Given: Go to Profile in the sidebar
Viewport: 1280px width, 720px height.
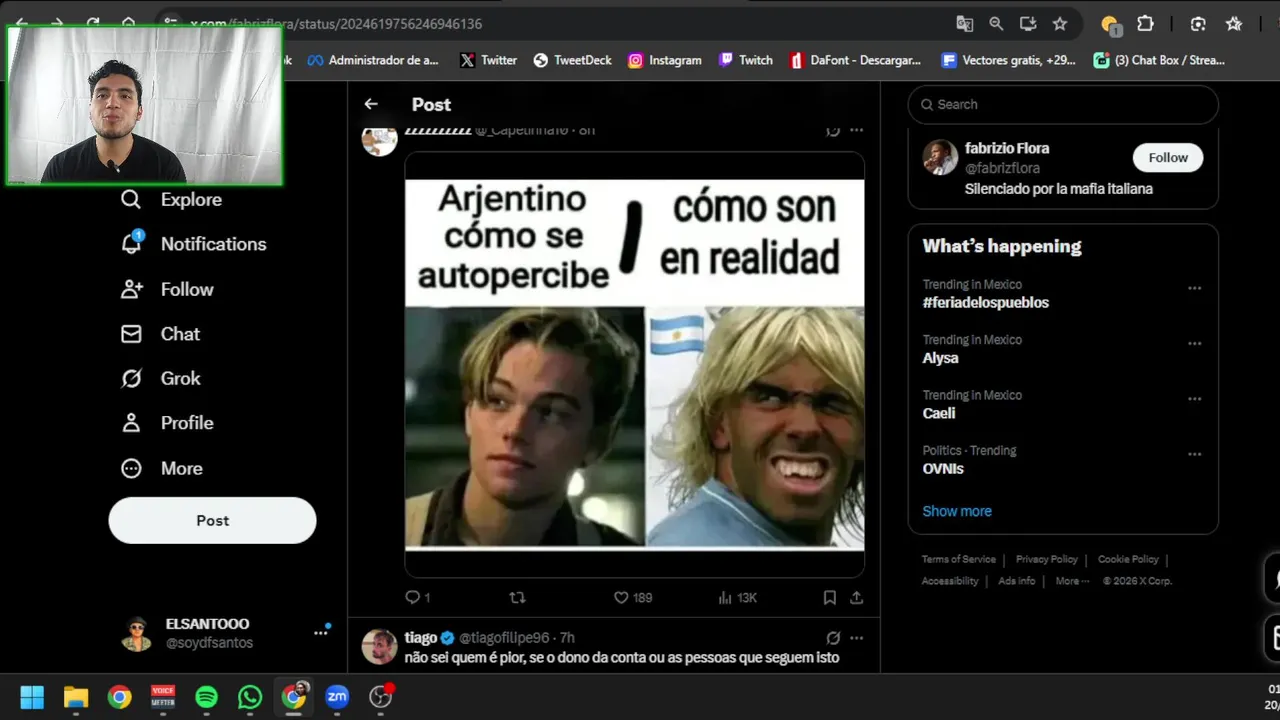Looking at the screenshot, I should pyautogui.click(x=167, y=423).
